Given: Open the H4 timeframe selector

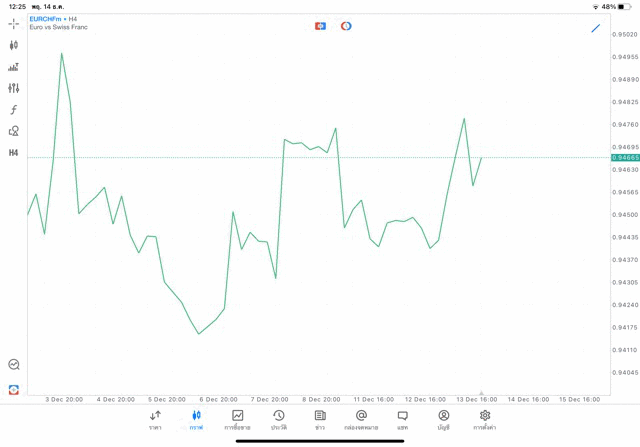Looking at the screenshot, I should pyautogui.click(x=13, y=153).
